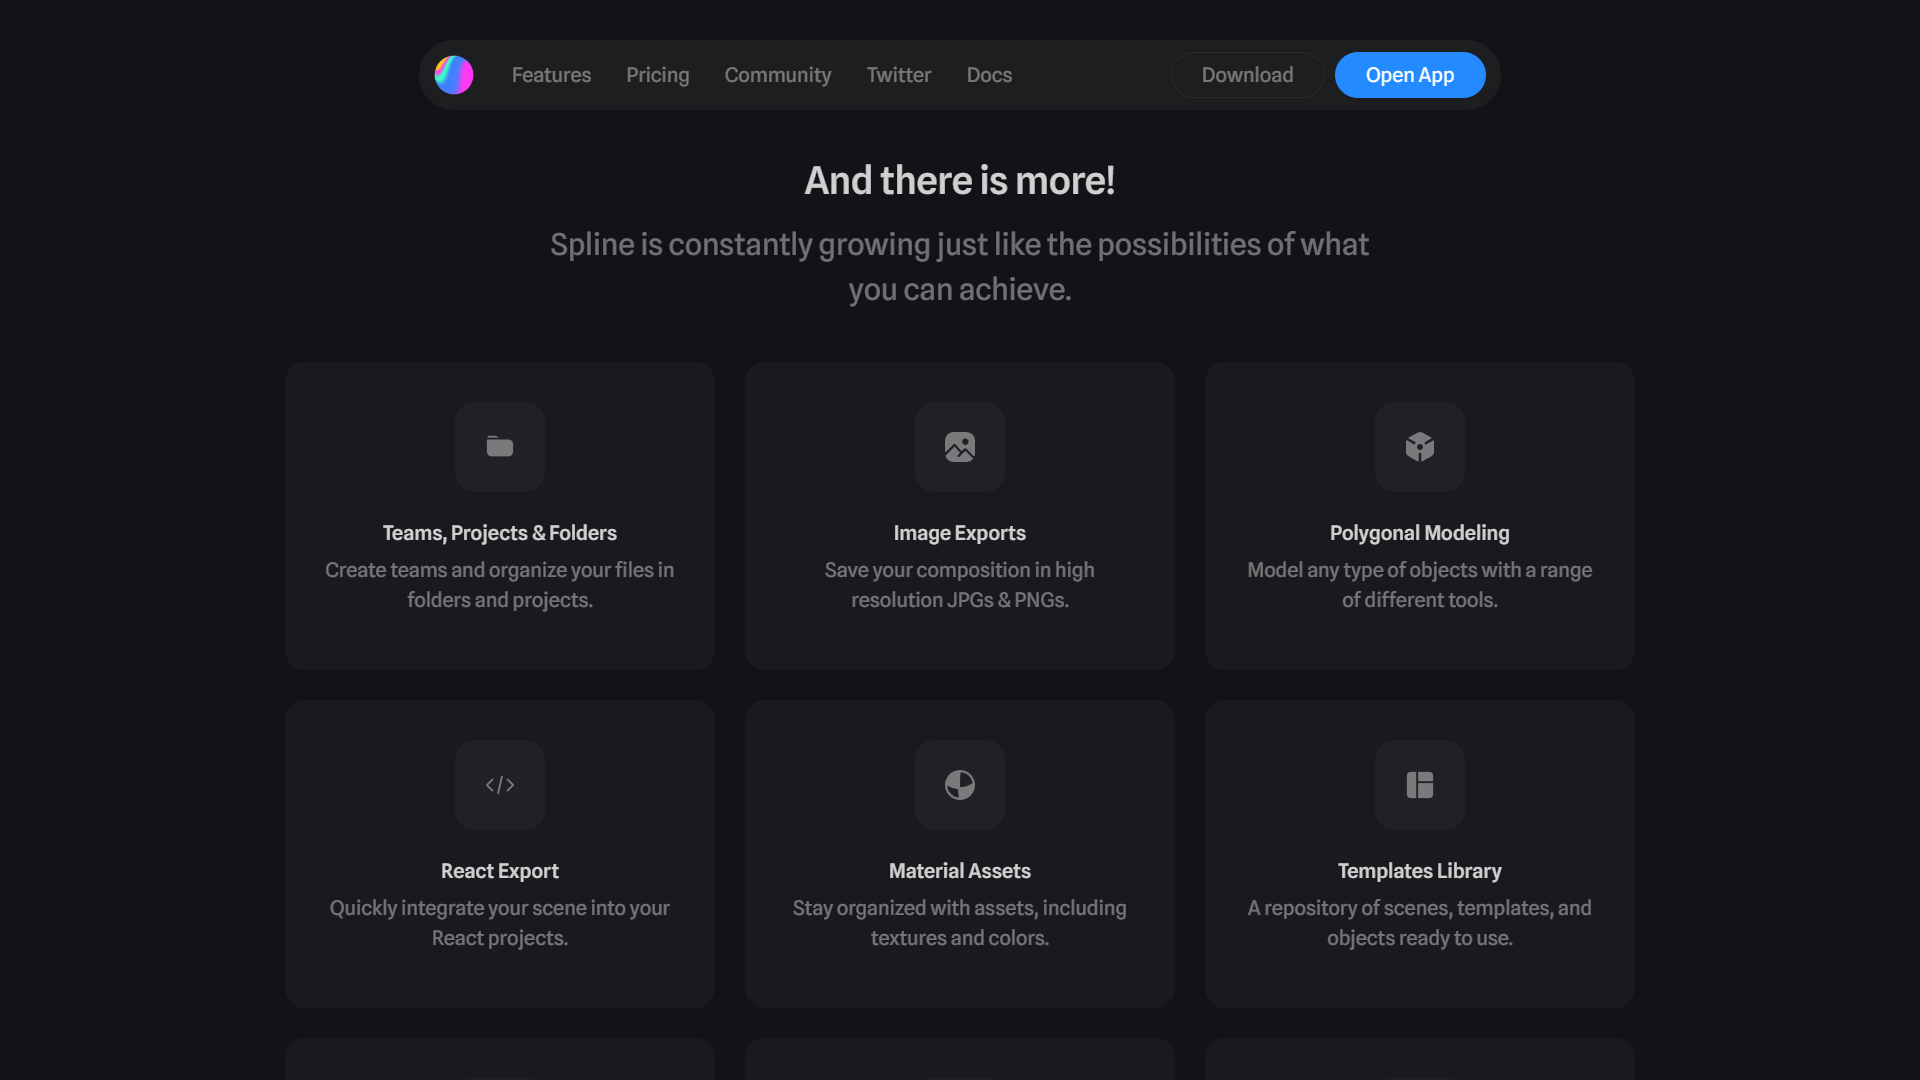Screen dimensions: 1920x1080
Task: Click the picture icon for Image Exports
Action: [960, 447]
